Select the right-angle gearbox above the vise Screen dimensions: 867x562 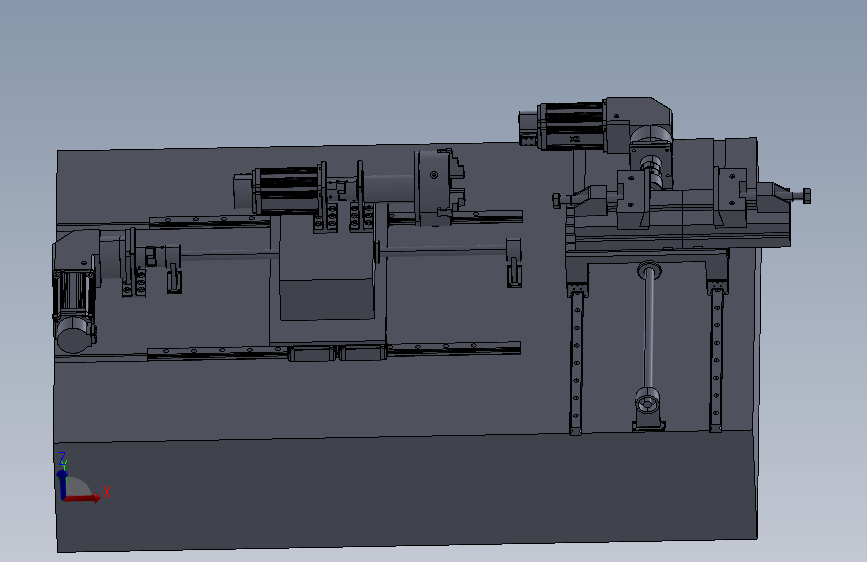tap(640, 125)
